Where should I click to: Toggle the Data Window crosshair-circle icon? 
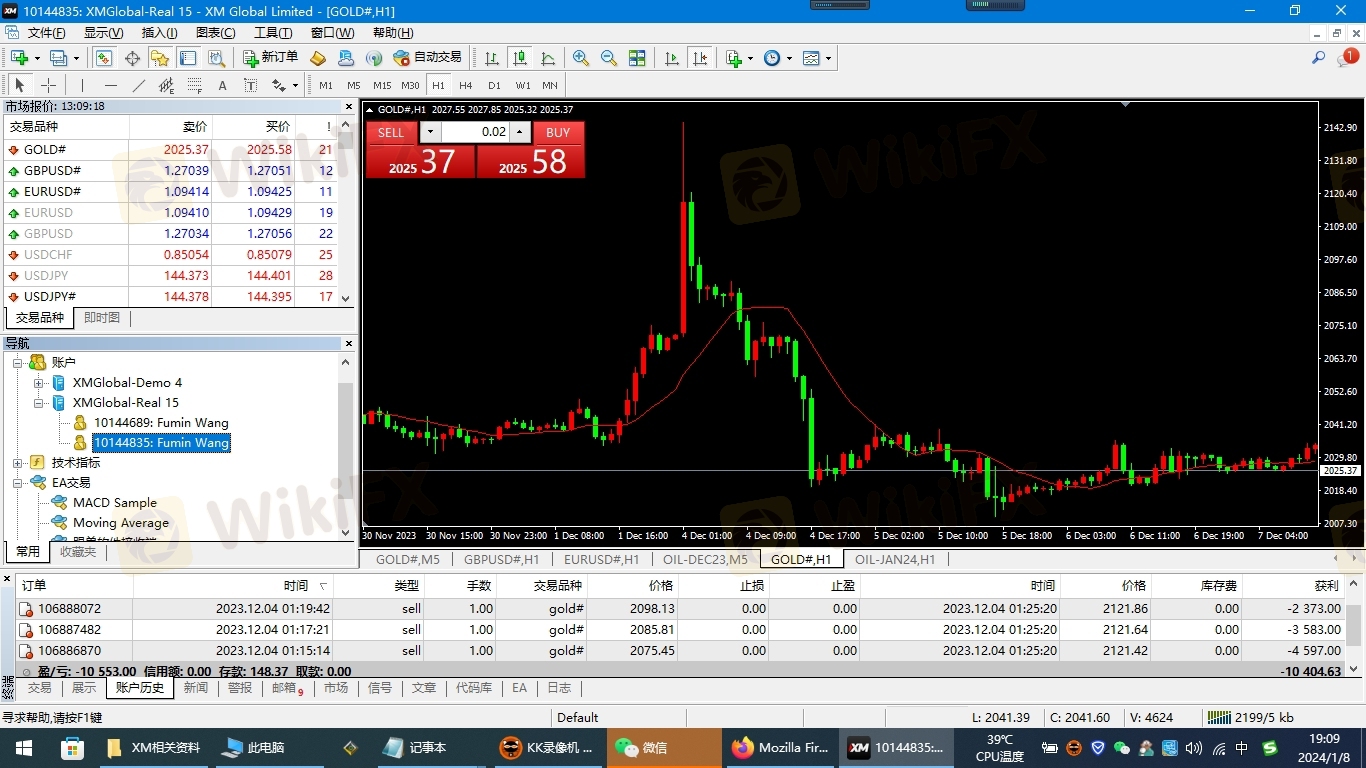click(x=132, y=58)
